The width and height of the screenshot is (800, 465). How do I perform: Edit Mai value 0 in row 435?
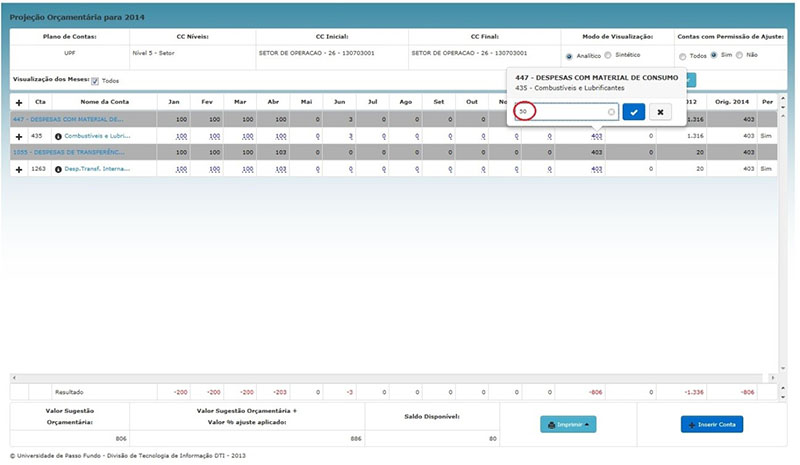coord(317,137)
